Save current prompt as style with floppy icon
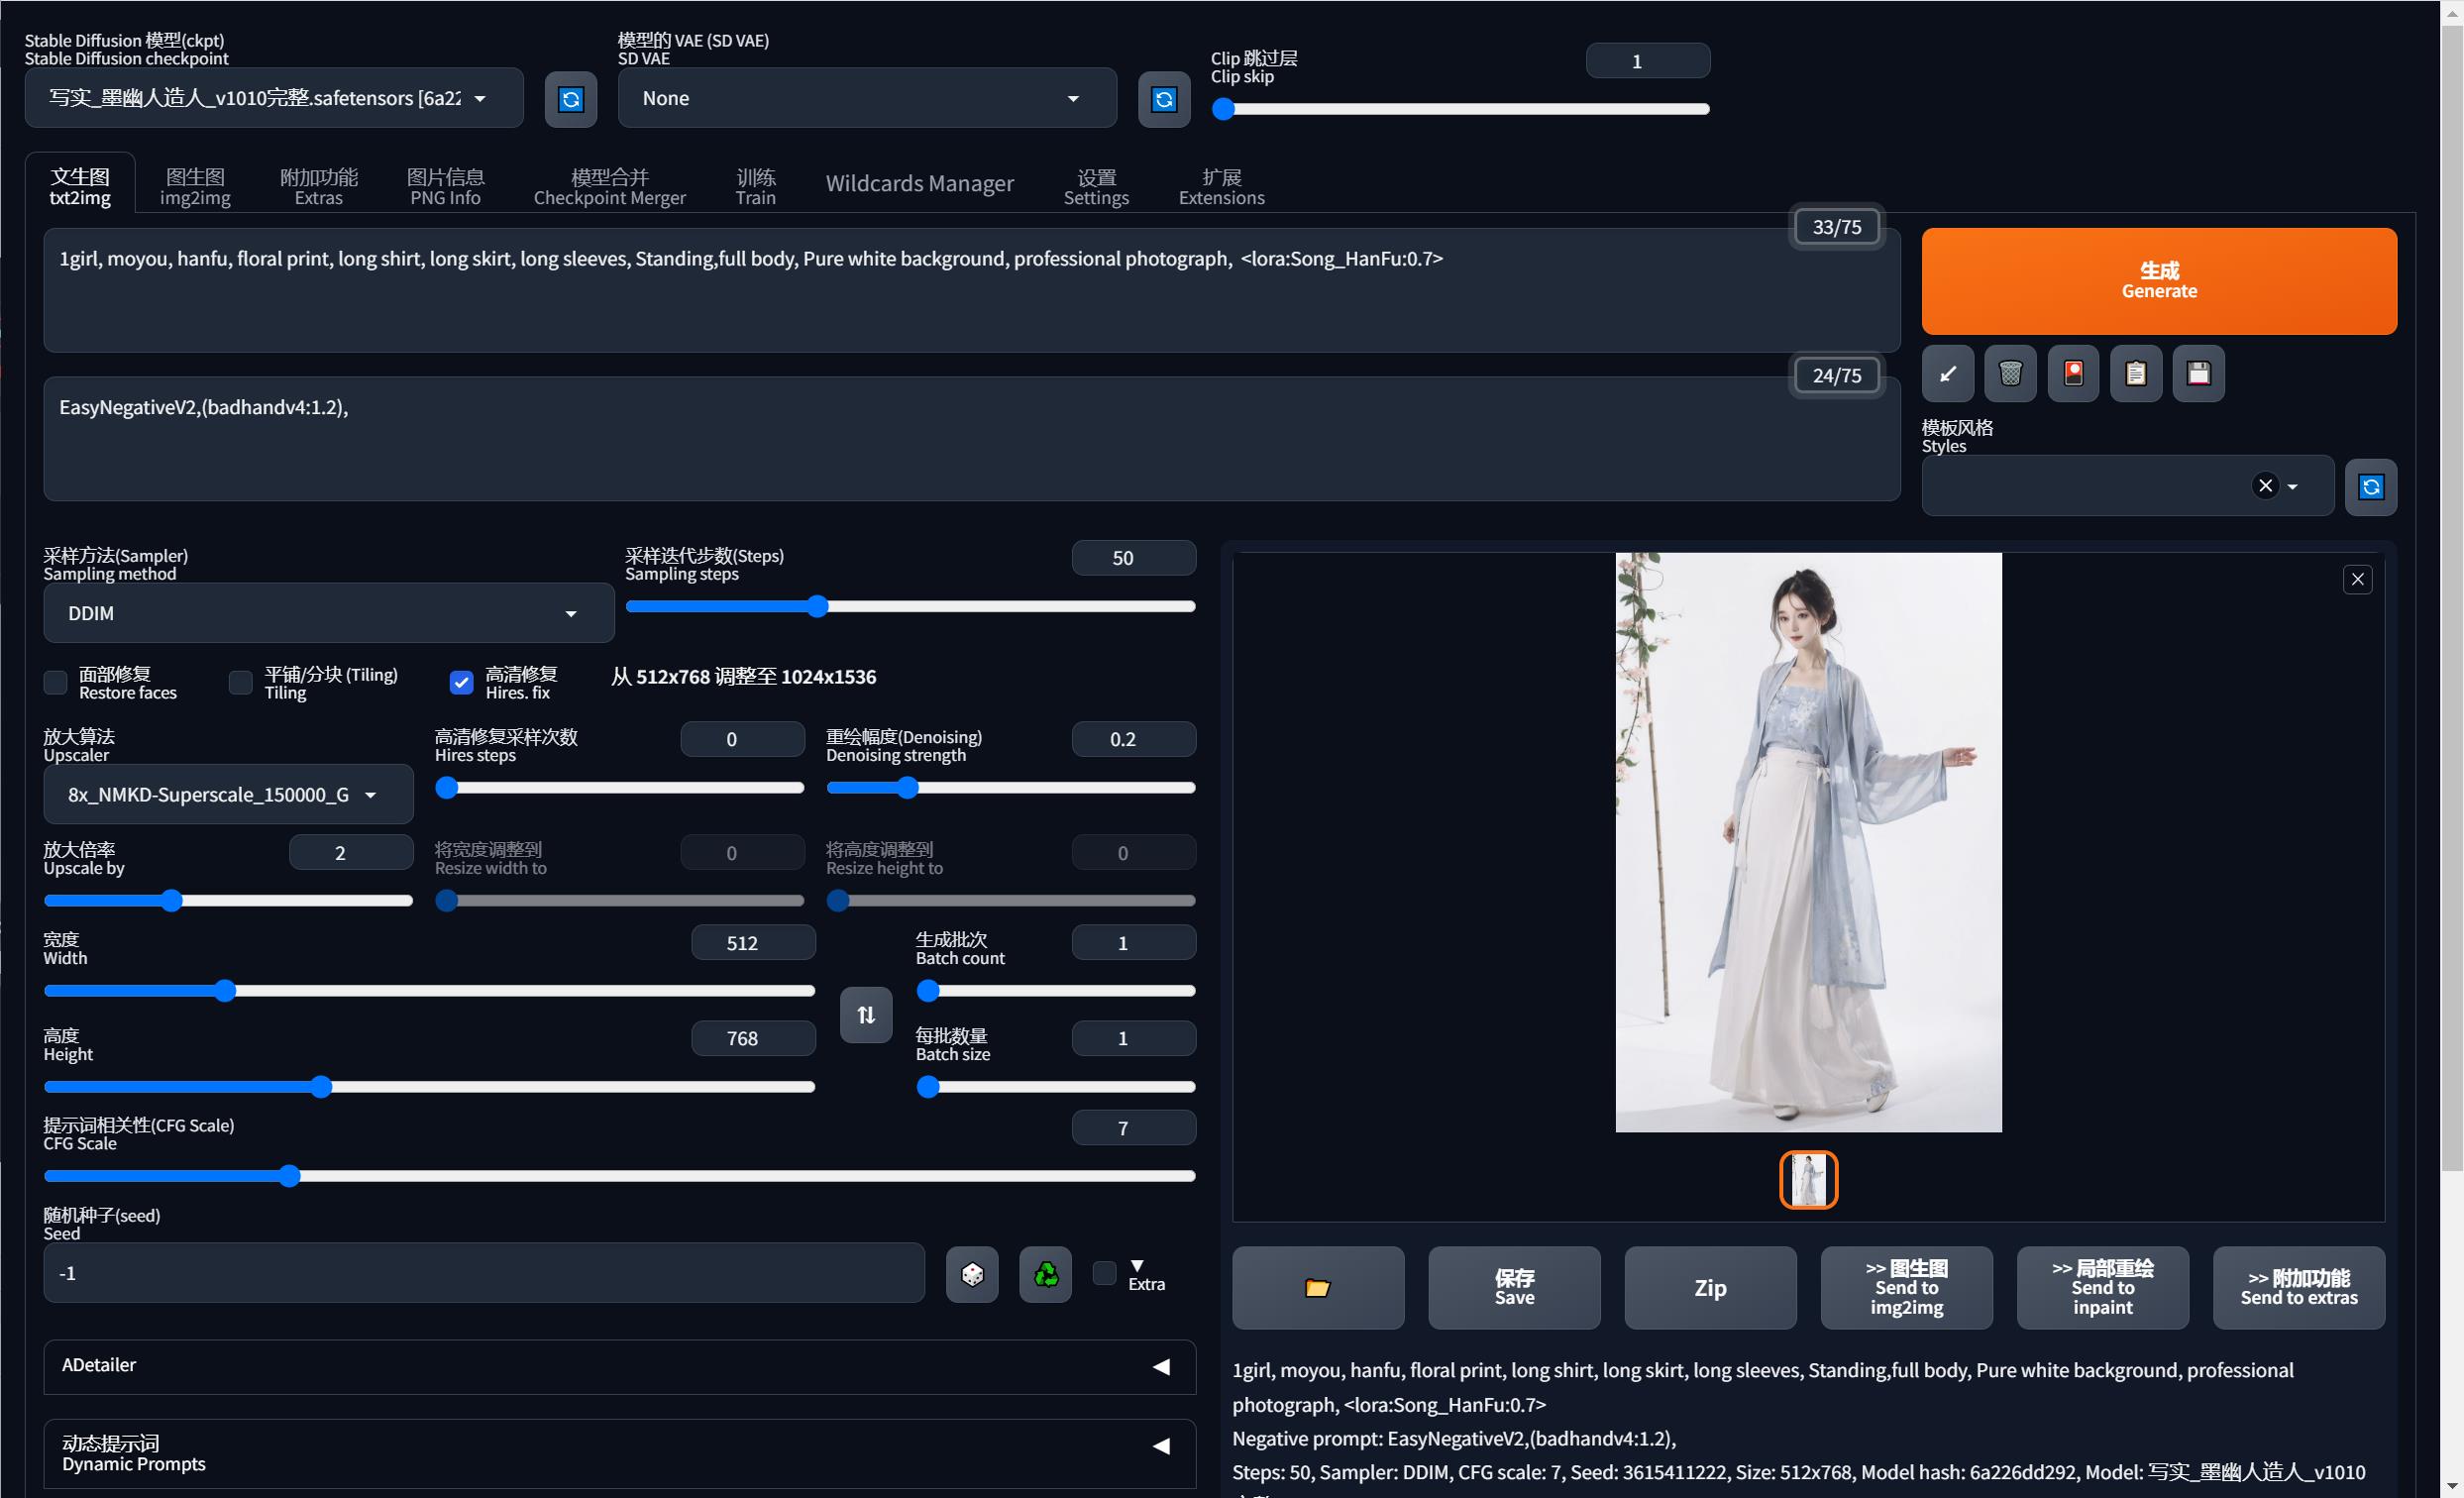The height and width of the screenshot is (1498, 2464). (2198, 374)
